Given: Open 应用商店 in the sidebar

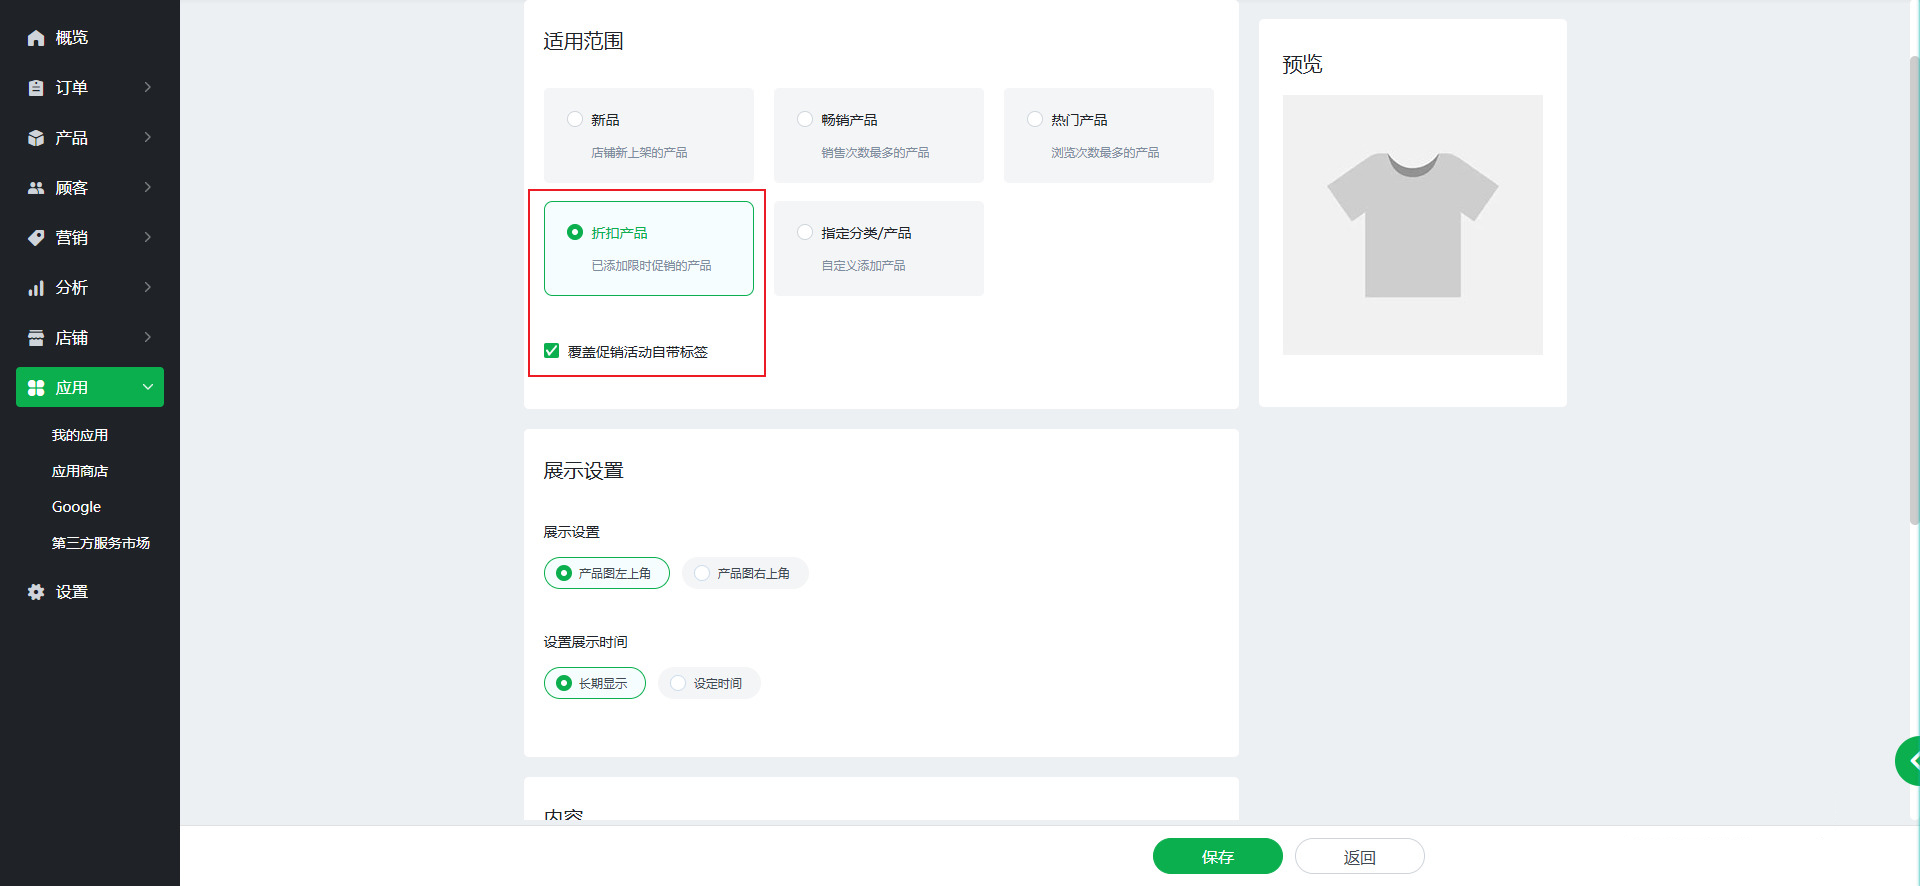Looking at the screenshot, I should pyautogui.click(x=80, y=471).
